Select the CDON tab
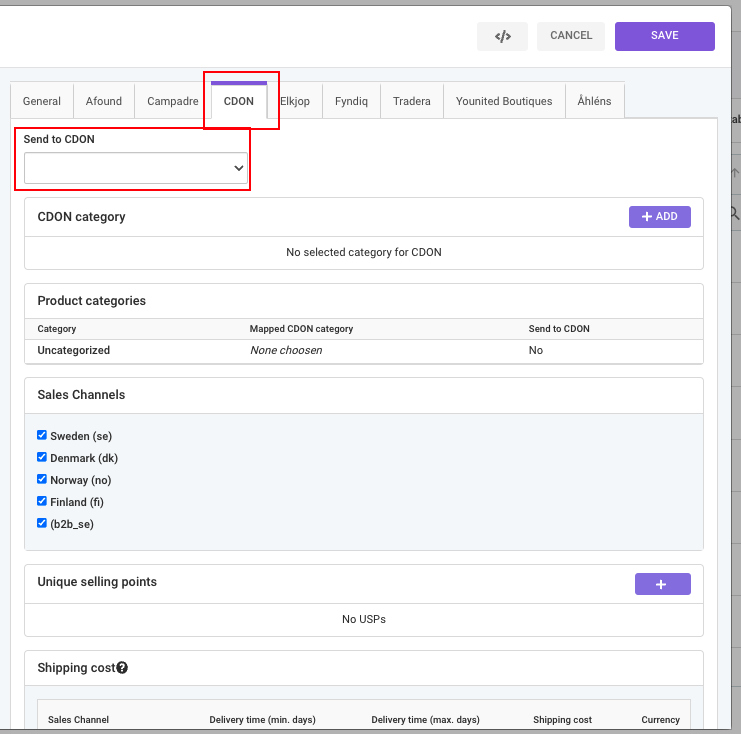This screenshot has width=741, height=734. (x=239, y=101)
